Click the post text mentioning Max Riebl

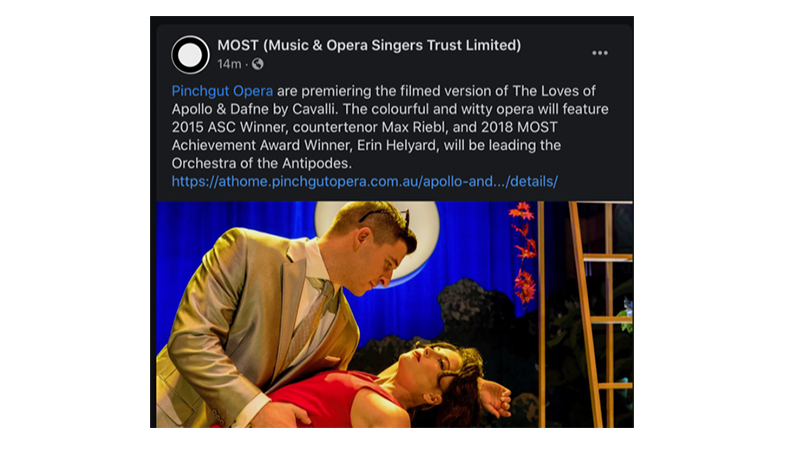[364, 127]
